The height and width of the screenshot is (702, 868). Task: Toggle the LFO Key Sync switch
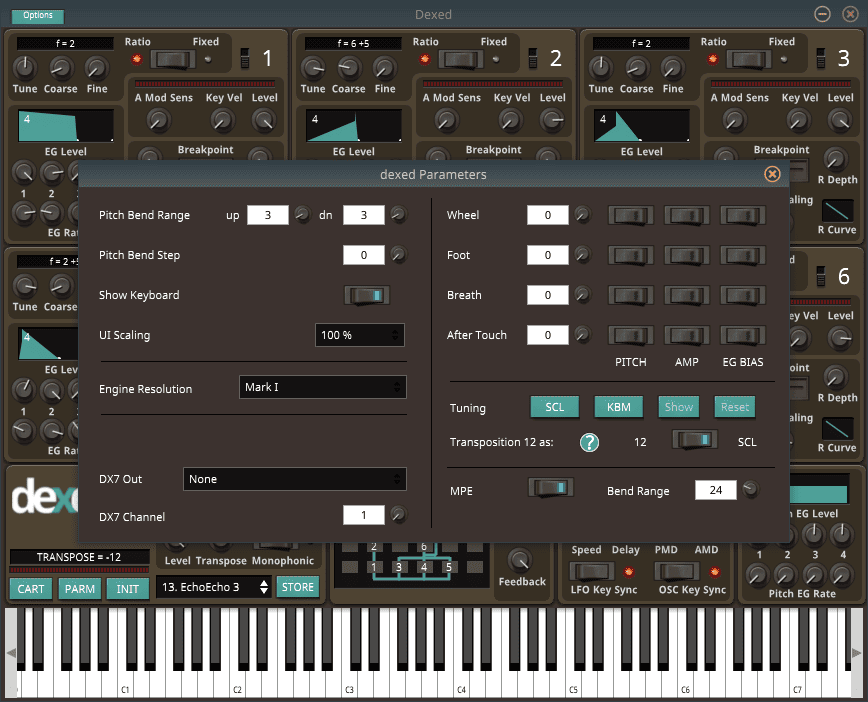(592, 571)
